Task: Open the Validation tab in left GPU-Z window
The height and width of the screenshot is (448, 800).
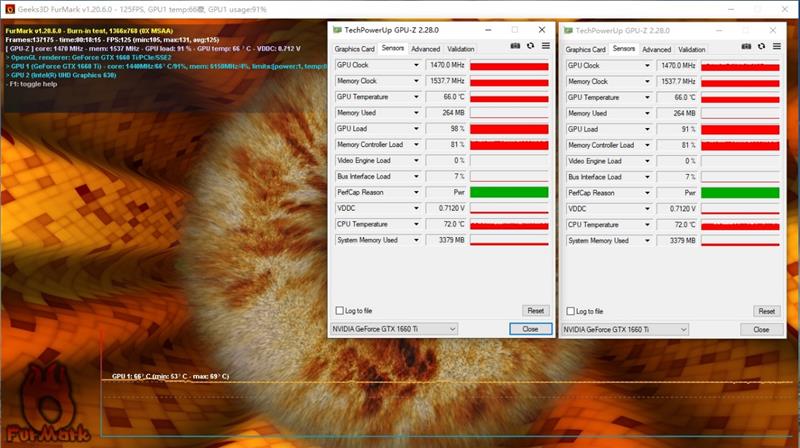Action: [x=461, y=49]
